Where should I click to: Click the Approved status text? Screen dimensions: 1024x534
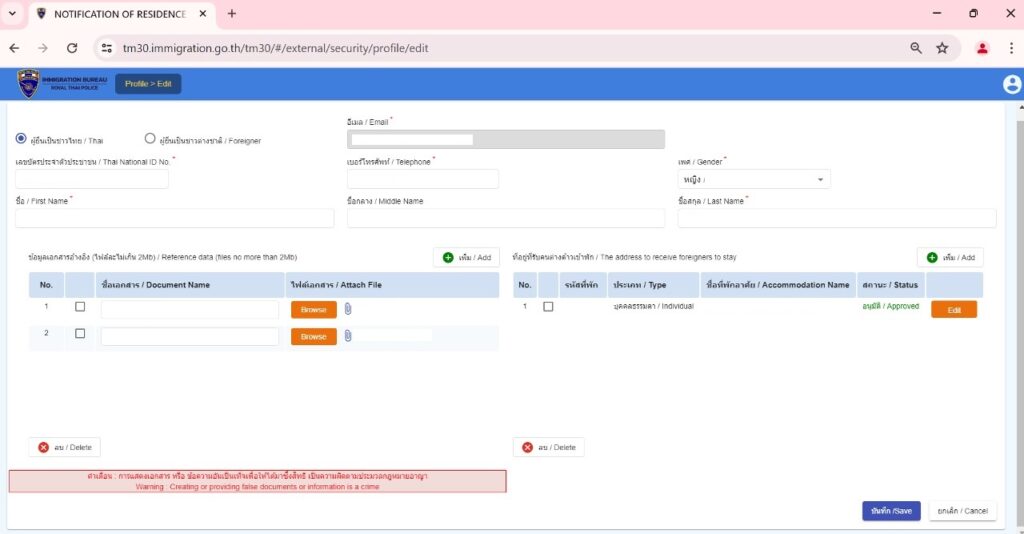tap(891, 306)
